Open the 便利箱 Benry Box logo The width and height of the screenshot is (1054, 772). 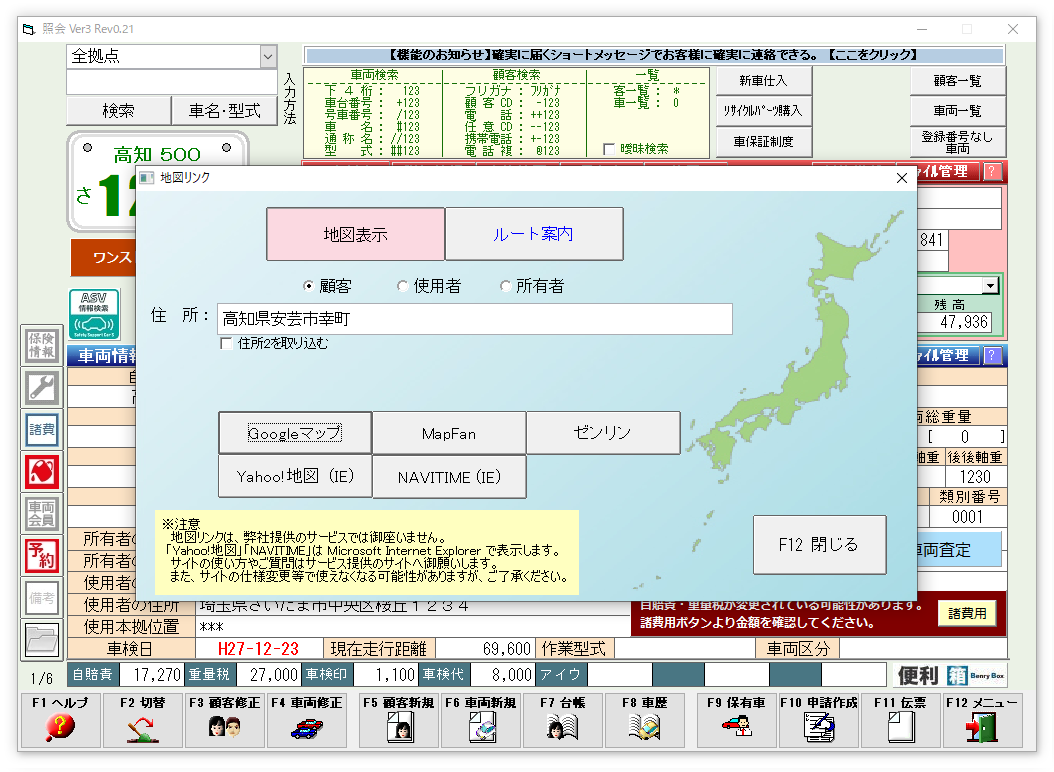(951, 675)
